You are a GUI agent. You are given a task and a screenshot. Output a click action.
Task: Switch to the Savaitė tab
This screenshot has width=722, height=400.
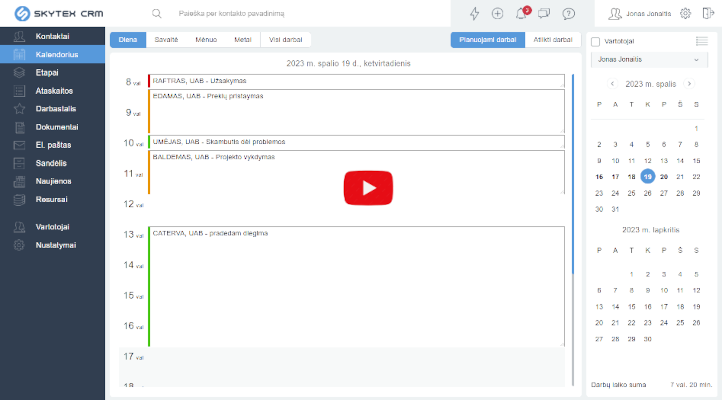click(166, 40)
